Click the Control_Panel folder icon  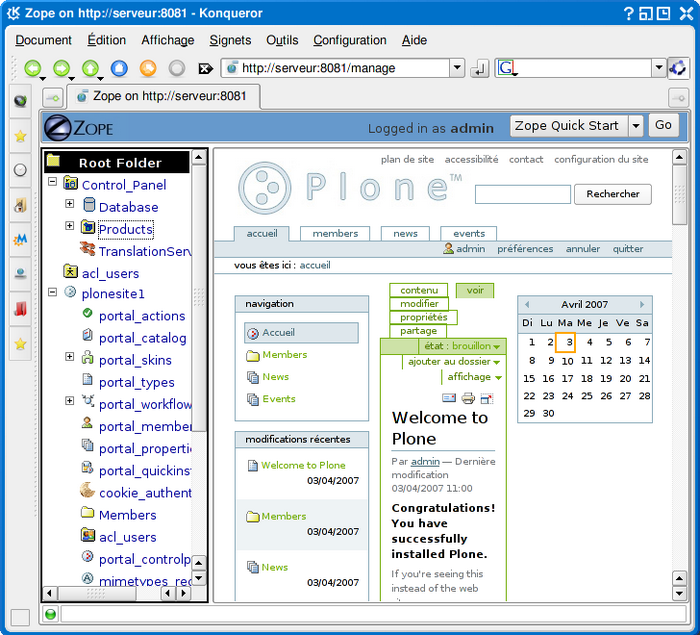pos(71,183)
